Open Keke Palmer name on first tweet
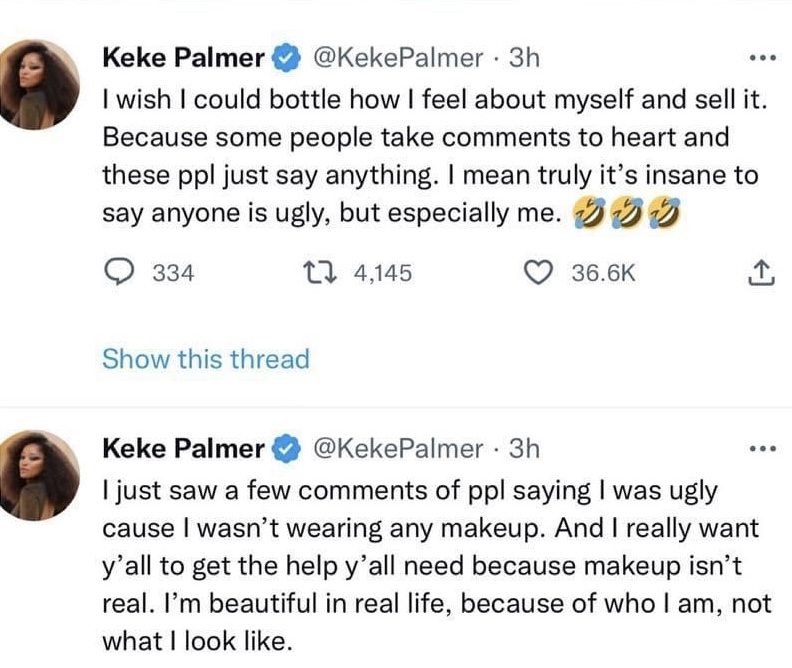Viewport: 792px width, 668px height. (x=183, y=58)
